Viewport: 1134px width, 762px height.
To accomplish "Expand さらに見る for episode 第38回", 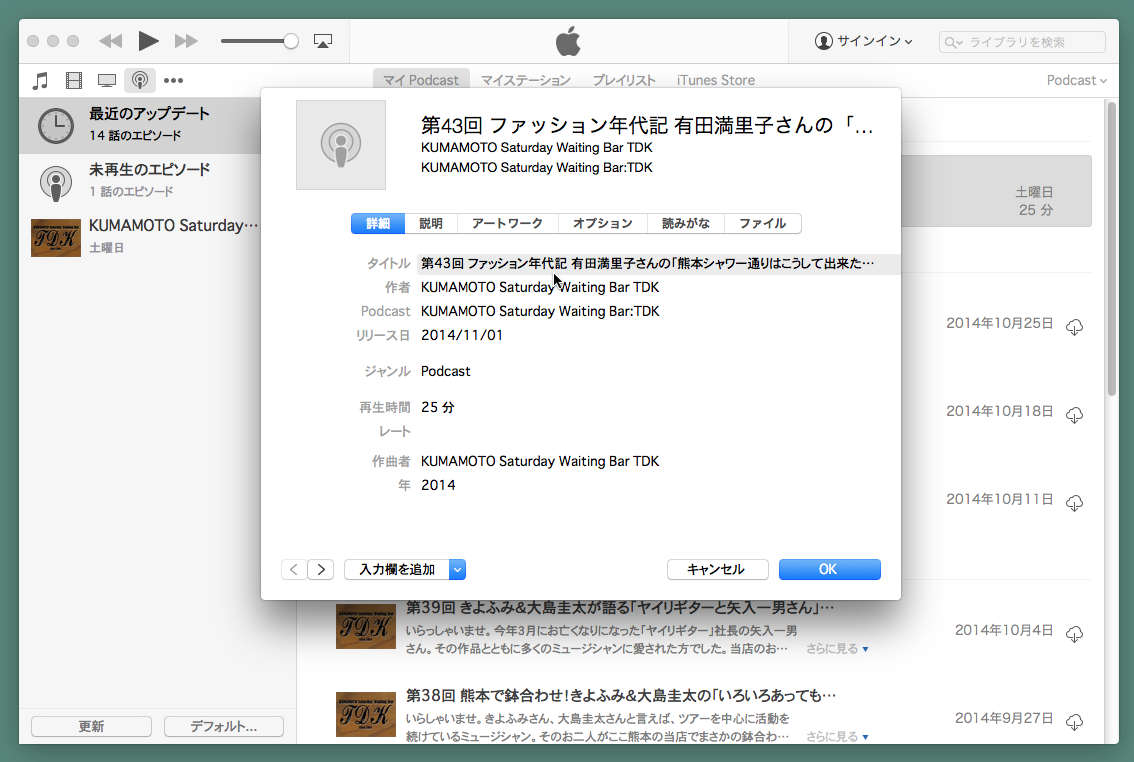I will tap(837, 736).
